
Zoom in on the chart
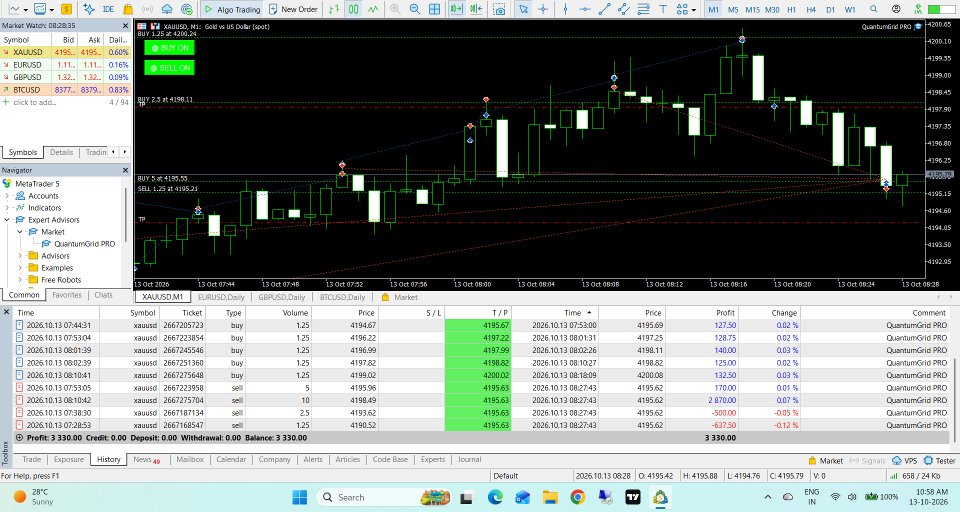(x=395, y=9)
